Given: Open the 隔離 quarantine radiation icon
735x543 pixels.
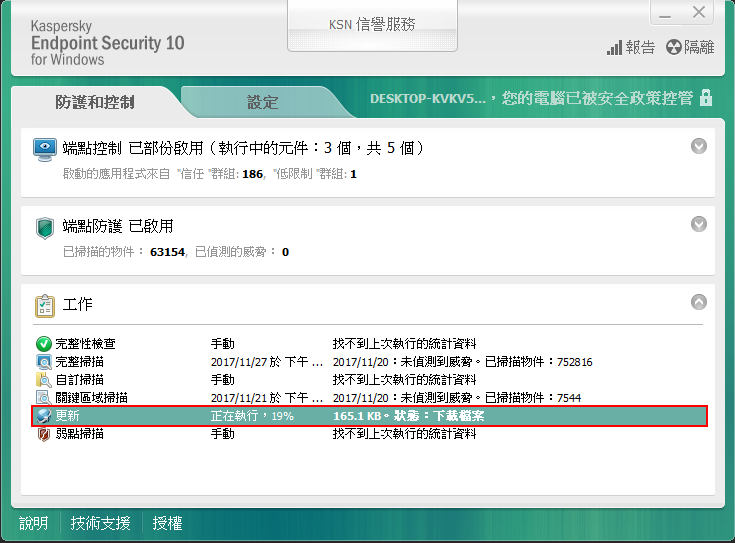Looking at the screenshot, I should (674, 47).
